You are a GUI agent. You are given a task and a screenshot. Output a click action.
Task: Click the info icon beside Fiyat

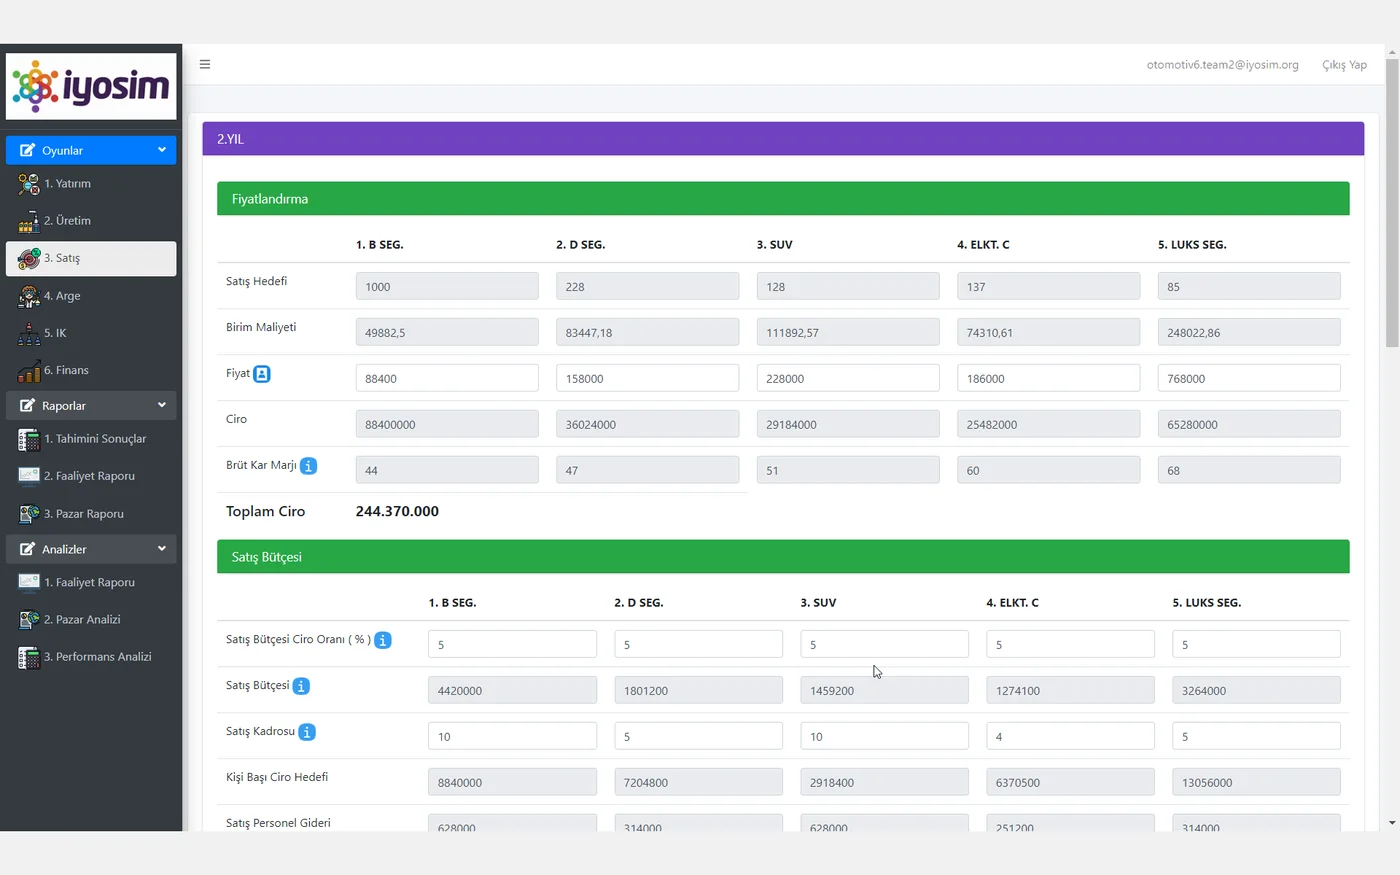[262, 374]
